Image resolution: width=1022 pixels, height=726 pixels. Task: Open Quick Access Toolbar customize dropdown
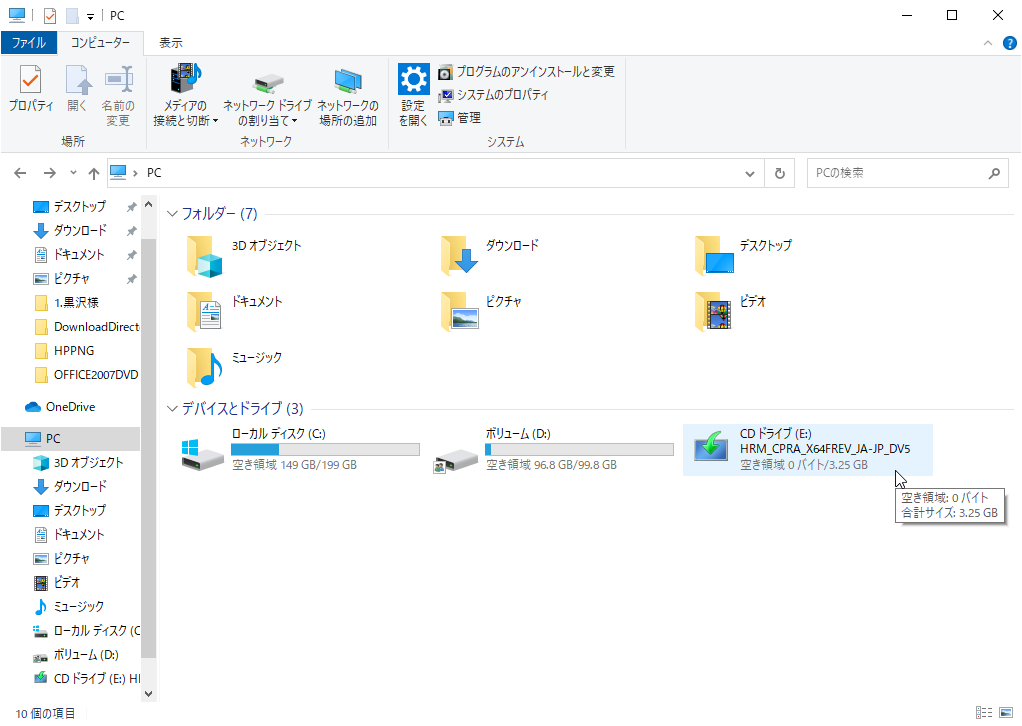point(91,16)
